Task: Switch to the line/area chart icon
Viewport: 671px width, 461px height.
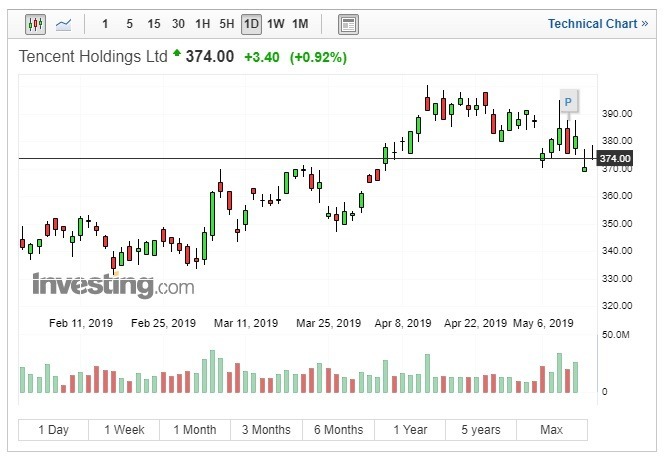Action: pyautogui.click(x=63, y=24)
